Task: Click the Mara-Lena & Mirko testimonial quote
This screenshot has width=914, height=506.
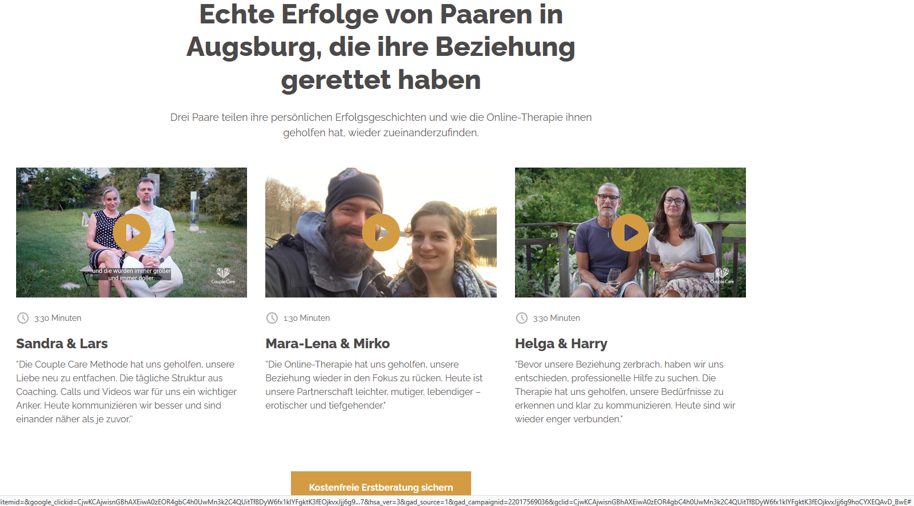Action: (374, 385)
